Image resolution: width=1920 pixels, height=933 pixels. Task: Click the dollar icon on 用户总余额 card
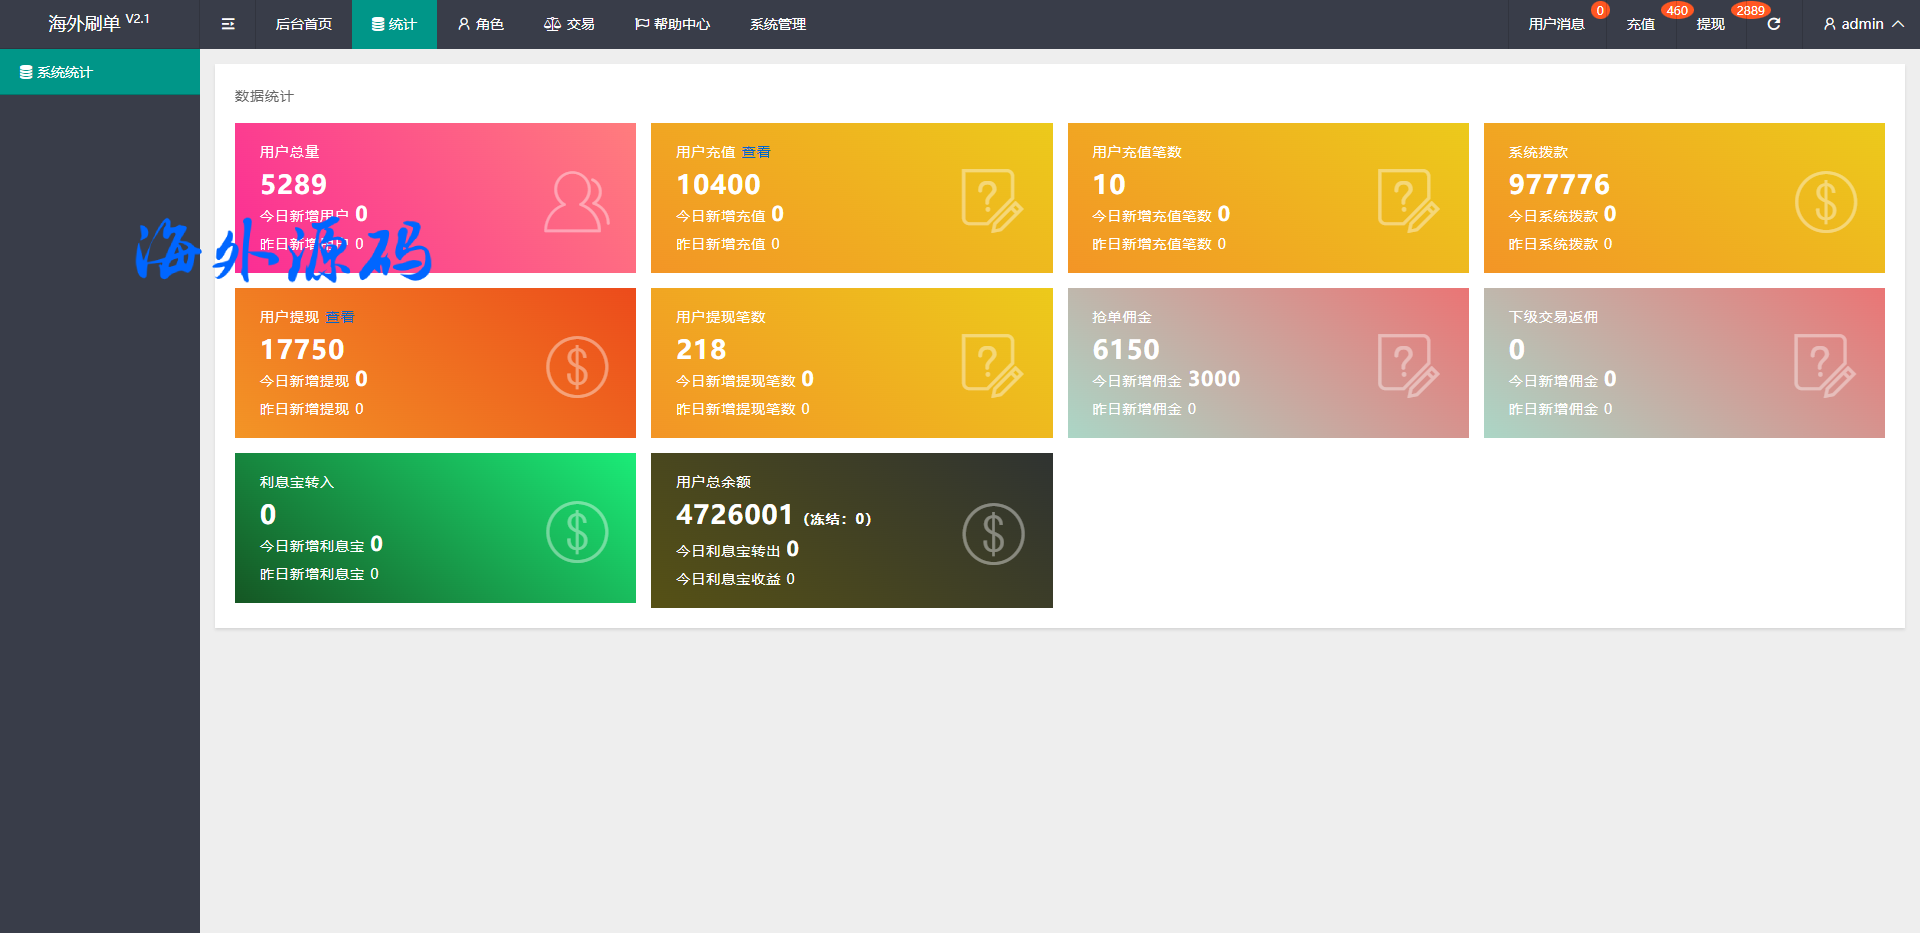[993, 534]
